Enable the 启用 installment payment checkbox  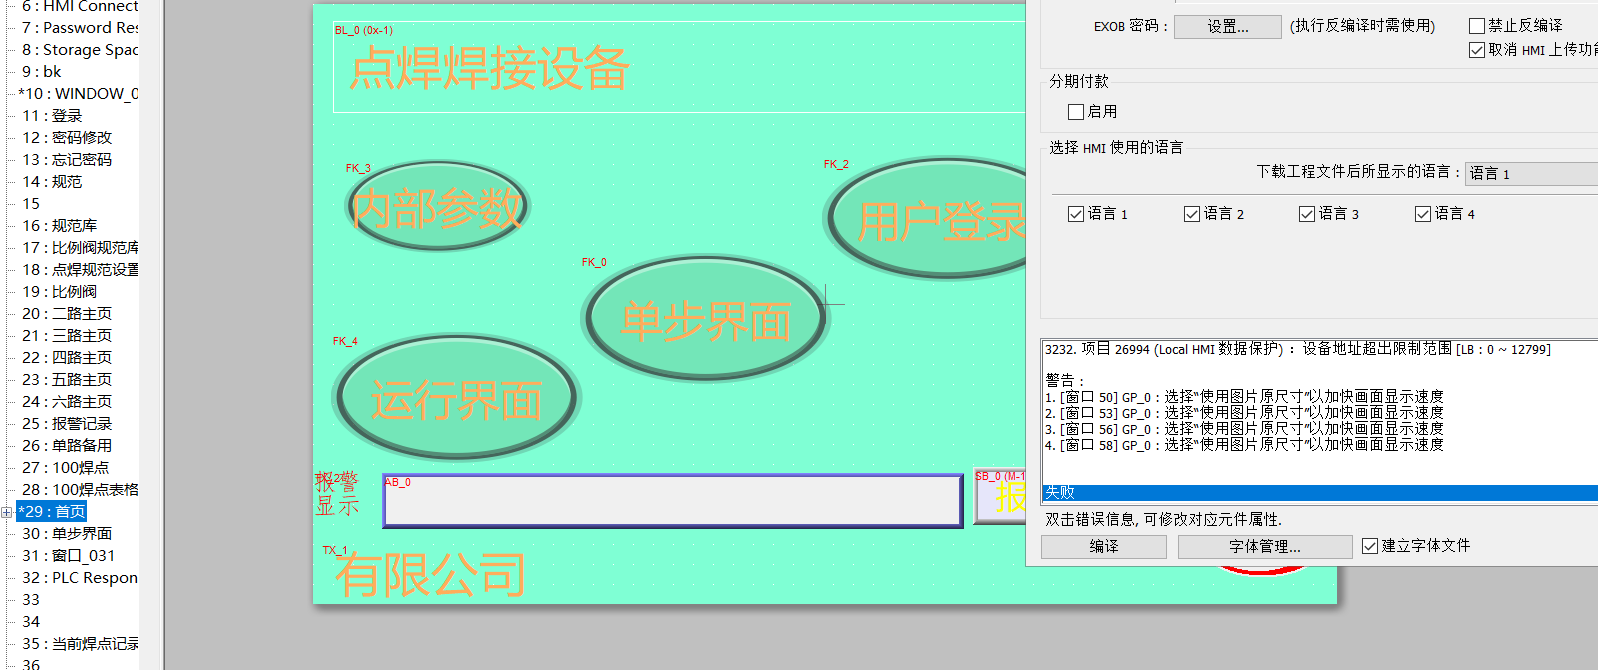[x=1077, y=112]
